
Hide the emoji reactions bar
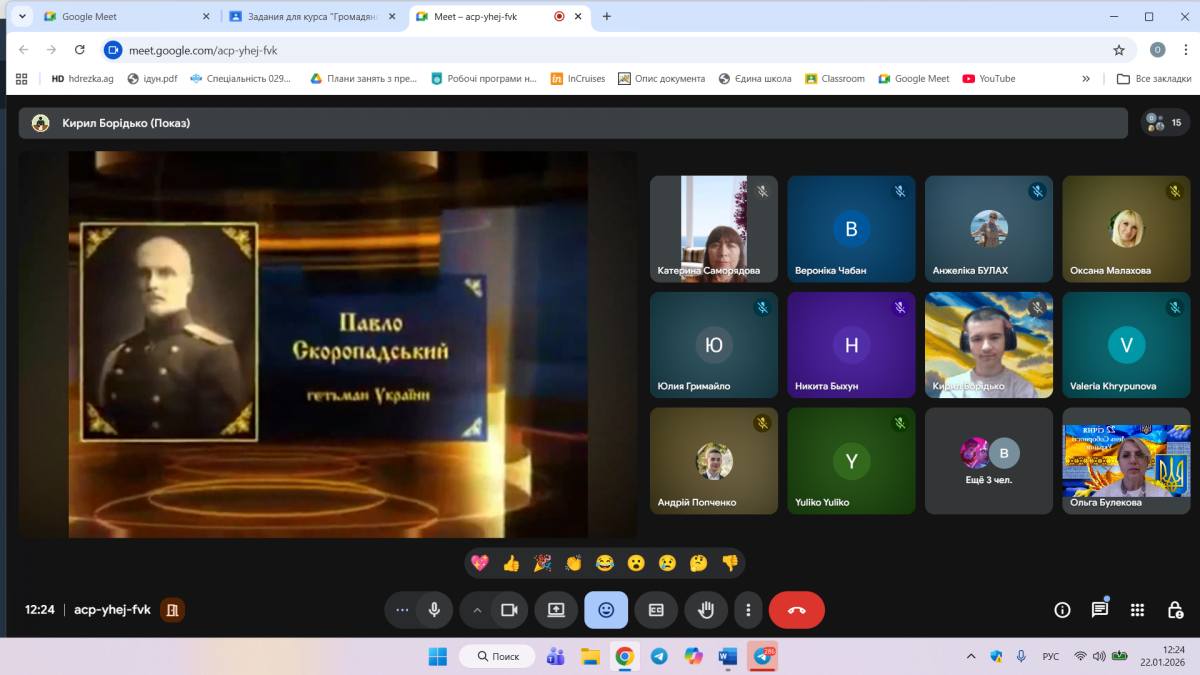coord(606,610)
